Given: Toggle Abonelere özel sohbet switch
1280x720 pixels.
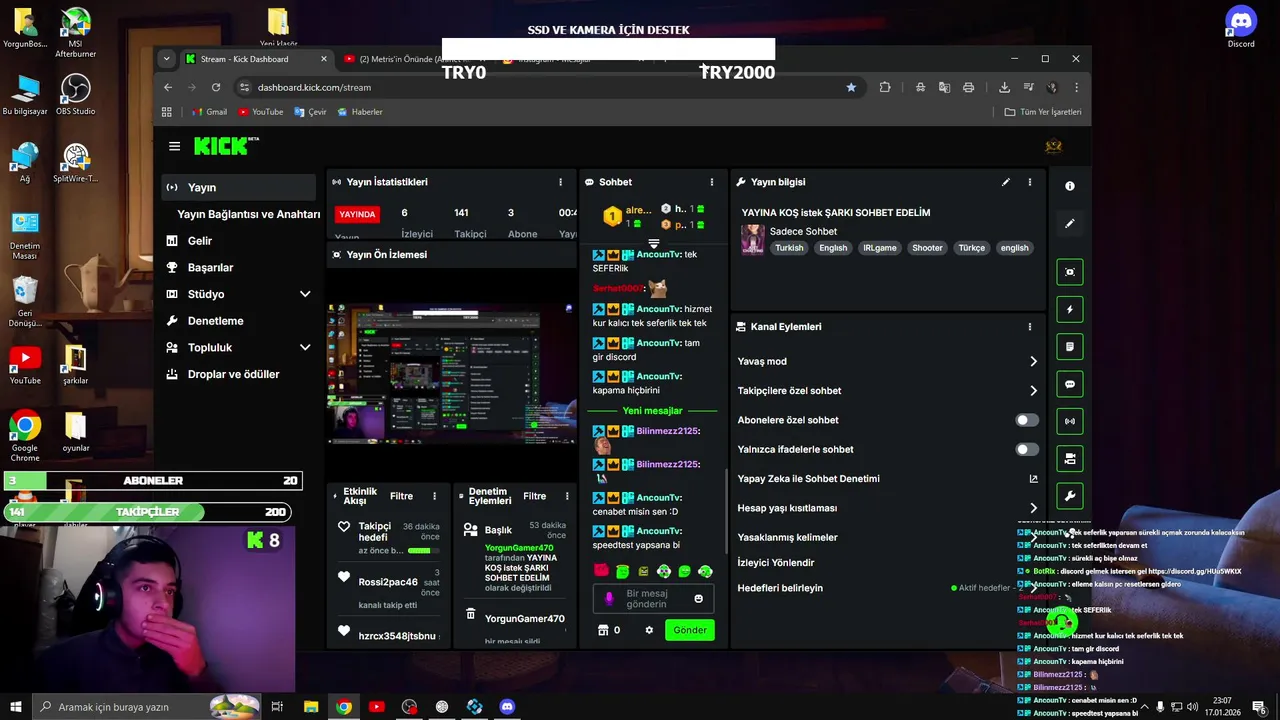Looking at the screenshot, I should pos(1027,420).
